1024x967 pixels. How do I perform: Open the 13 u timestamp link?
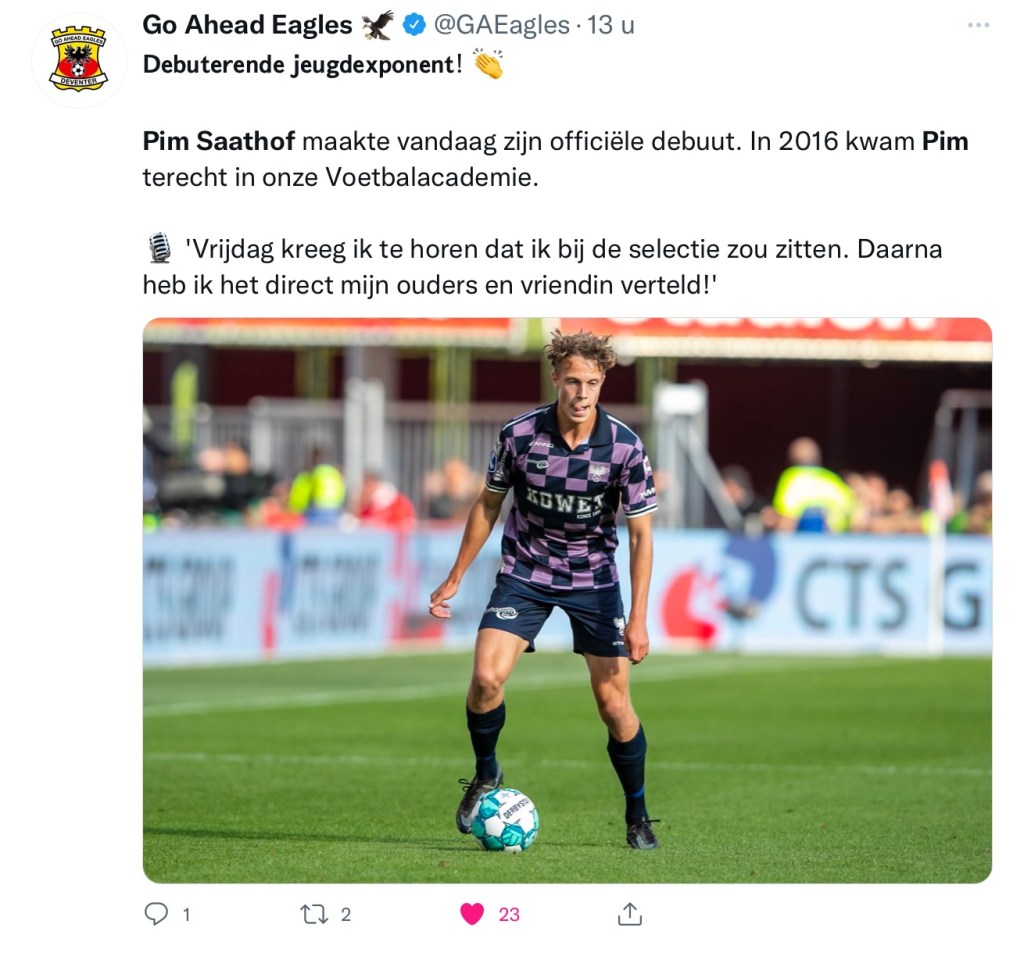click(611, 25)
